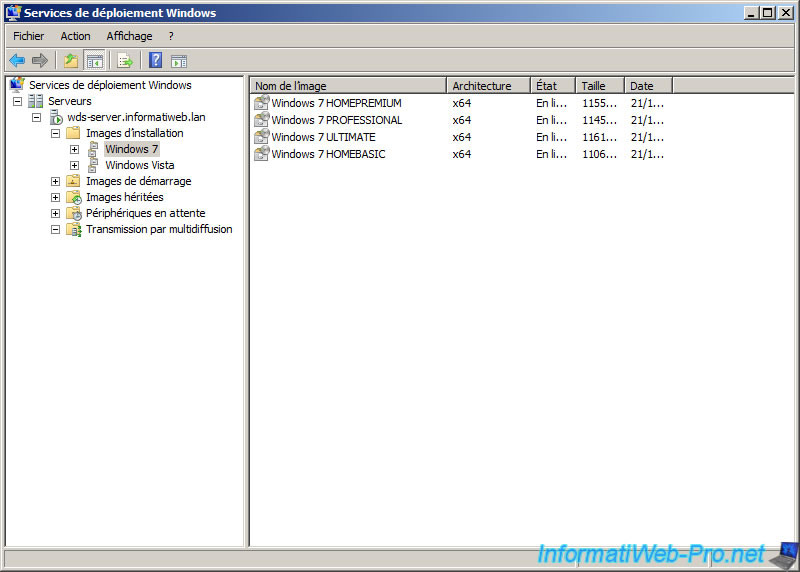This screenshot has width=800, height=572.
Task: Click the title bar application icon
Action: [x=13, y=13]
